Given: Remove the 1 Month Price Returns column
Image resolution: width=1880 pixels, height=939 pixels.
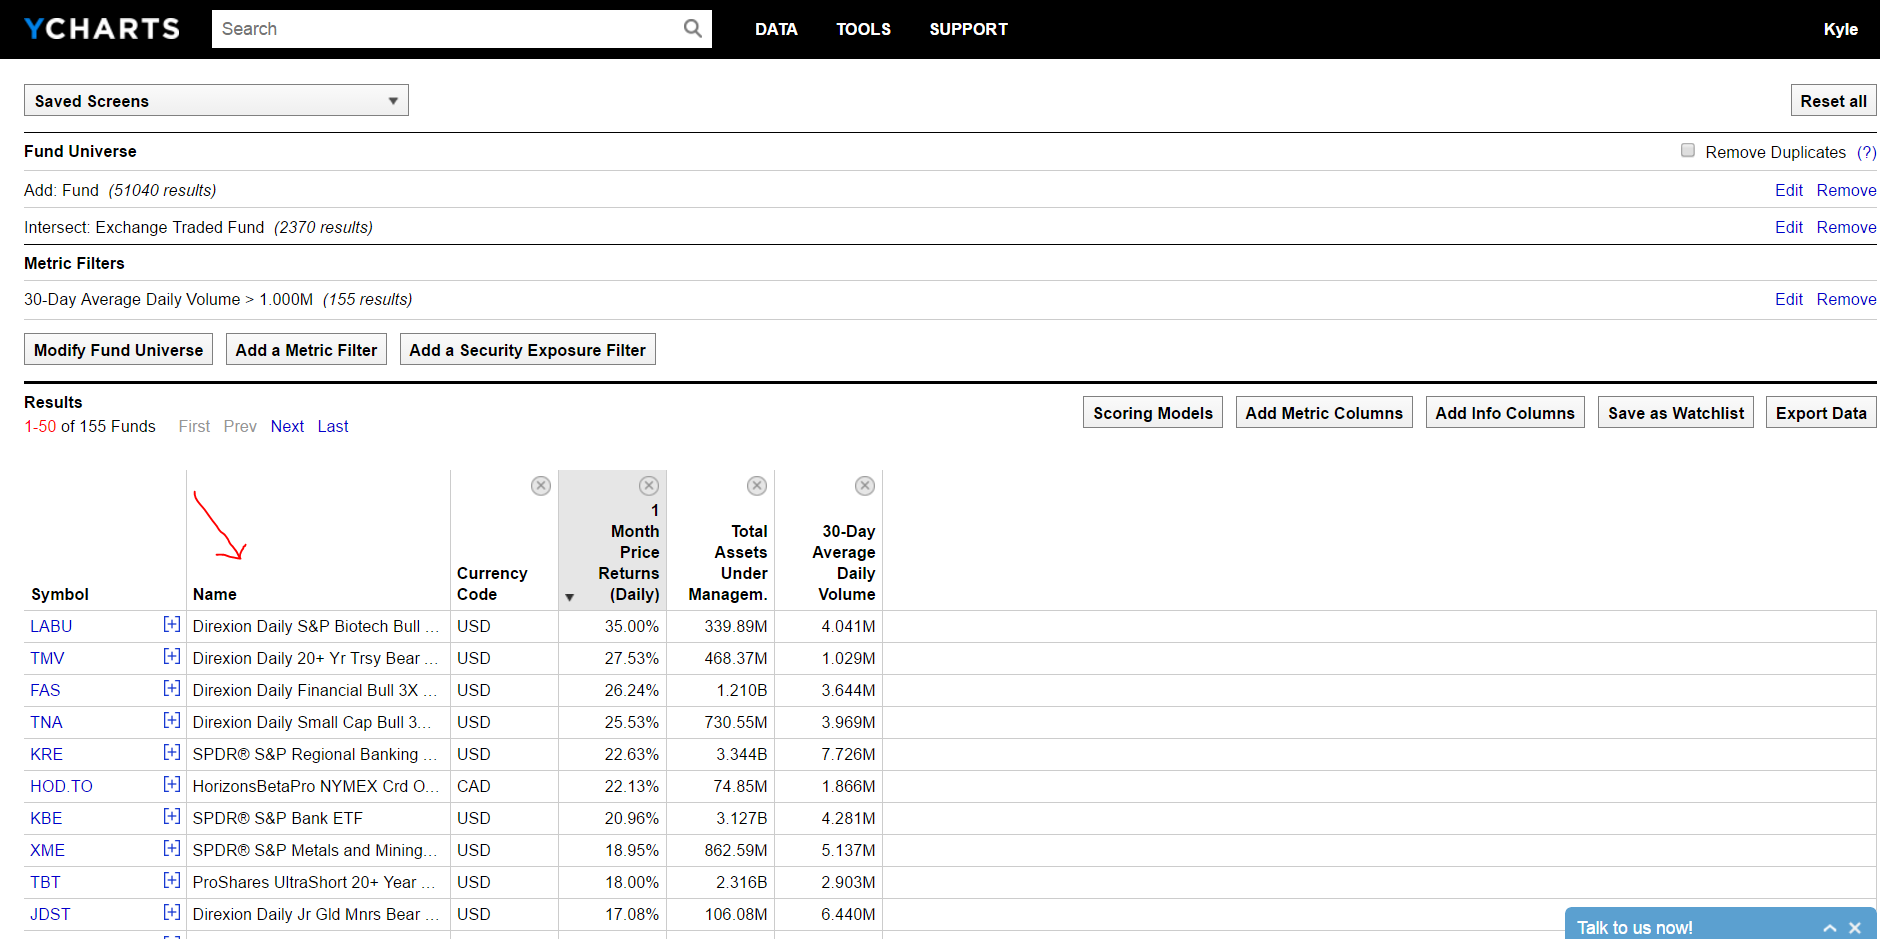Looking at the screenshot, I should 649,486.
